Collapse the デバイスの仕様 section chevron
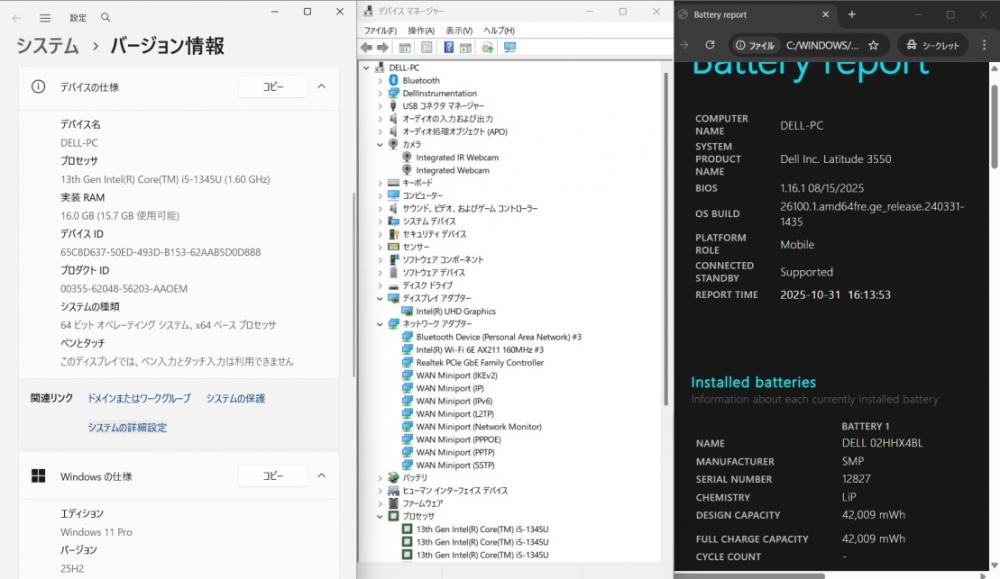Screen dimensions: 1000x579 [321, 87]
